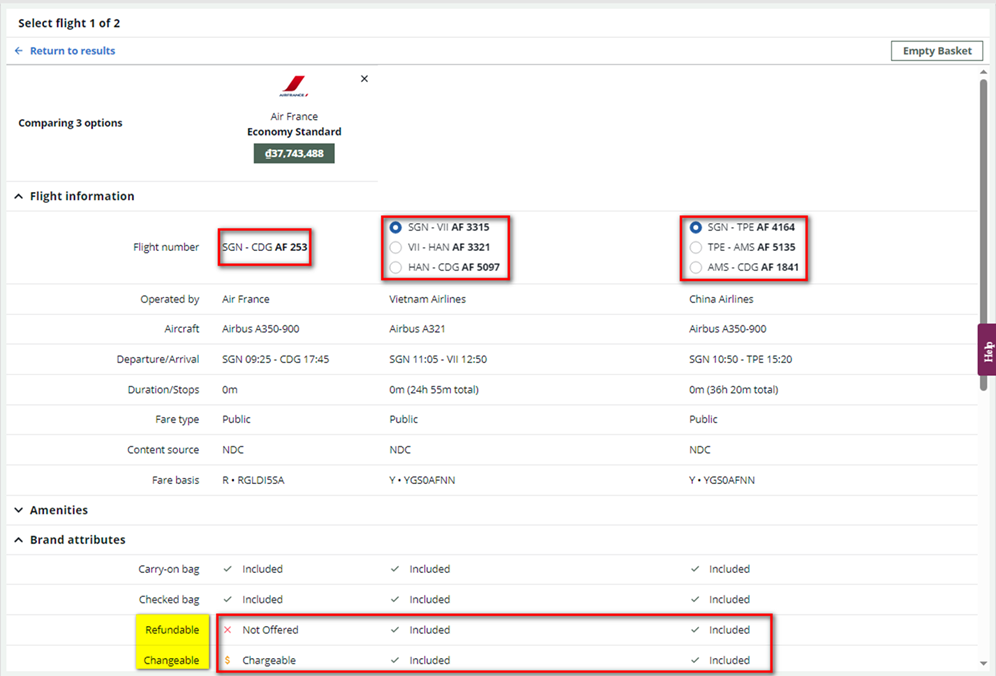Click SGN 09:25 - CDG 17:45 departure cell
The image size is (996, 676).
point(276,360)
